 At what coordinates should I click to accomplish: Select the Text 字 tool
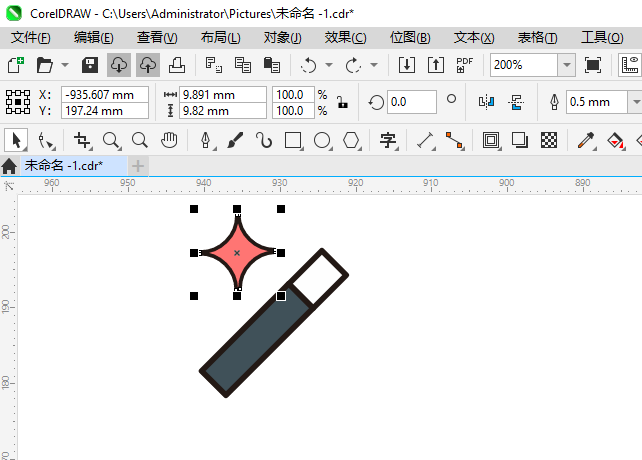(388, 140)
